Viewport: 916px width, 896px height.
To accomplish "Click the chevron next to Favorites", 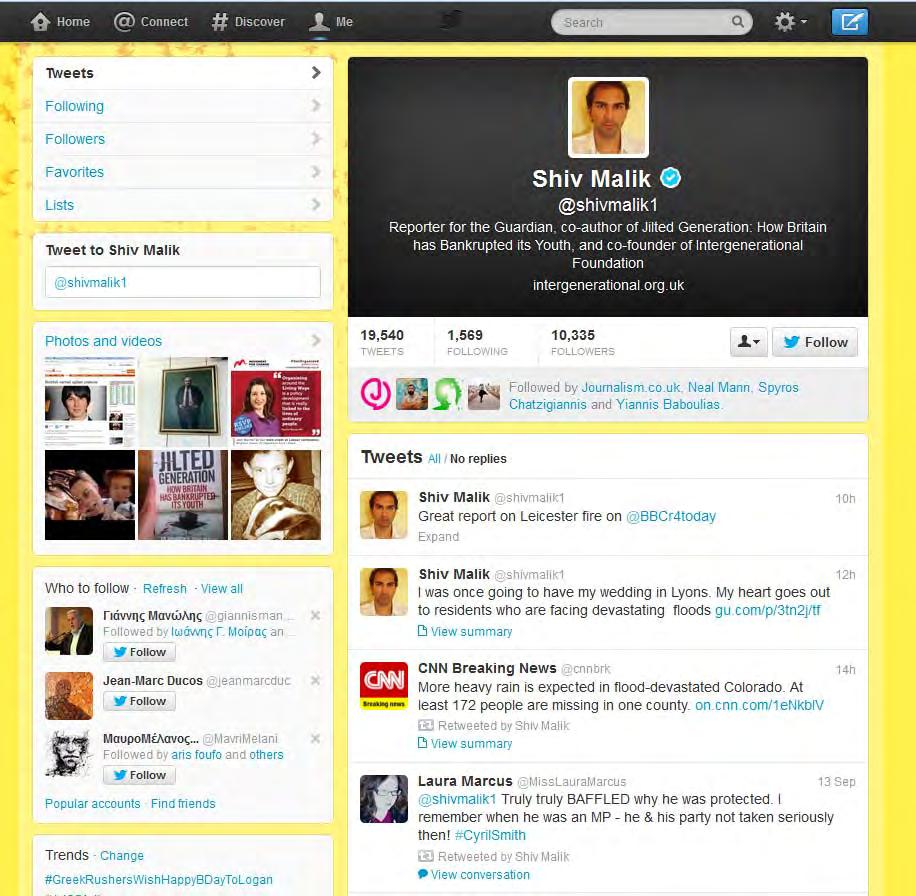I will point(316,172).
